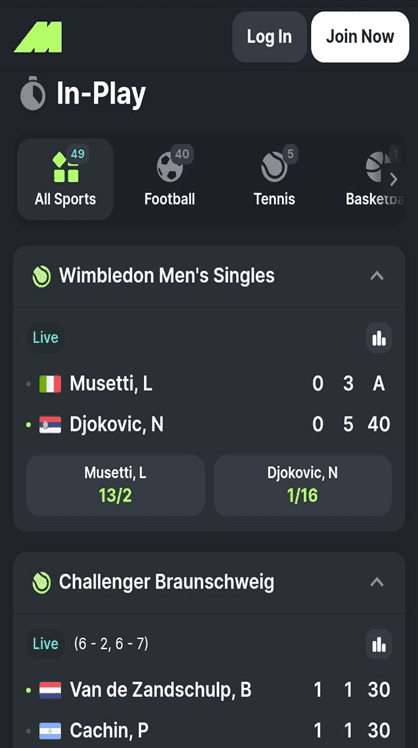This screenshot has height=748, width=418.
Task: Bet on Musetti at 13/2
Action: coord(115,486)
